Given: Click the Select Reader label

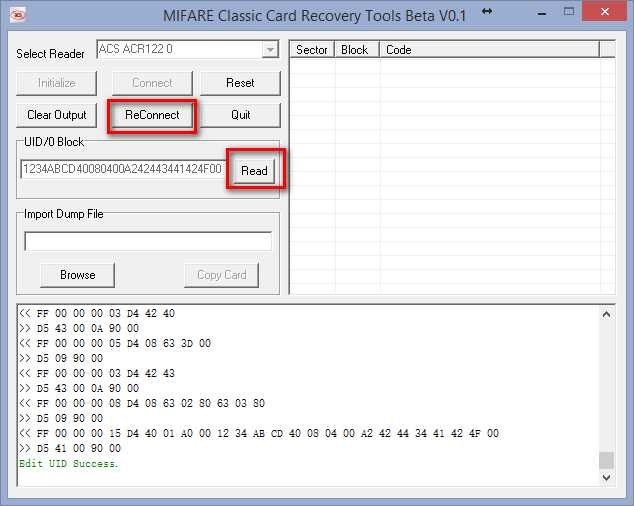Looking at the screenshot, I should click(x=51, y=54).
